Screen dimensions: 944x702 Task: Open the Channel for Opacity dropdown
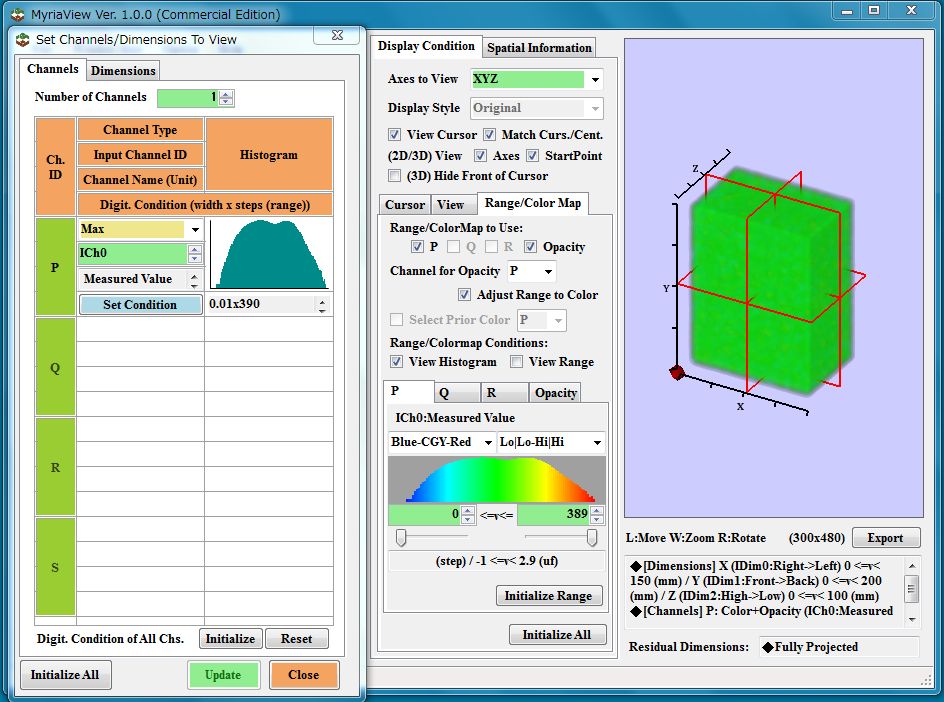(x=547, y=271)
